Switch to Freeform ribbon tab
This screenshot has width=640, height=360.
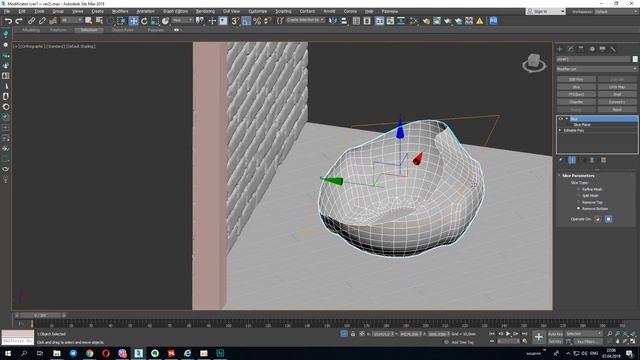pyautogui.click(x=58, y=30)
